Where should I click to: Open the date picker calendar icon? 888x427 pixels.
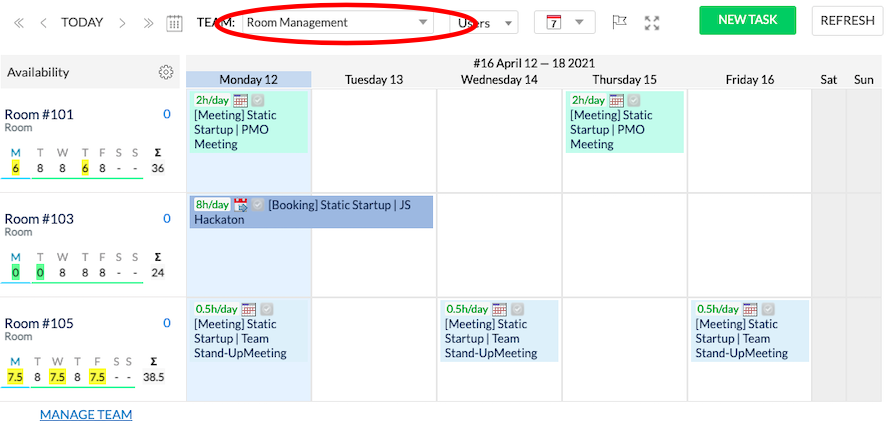pyautogui.click(x=174, y=23)
